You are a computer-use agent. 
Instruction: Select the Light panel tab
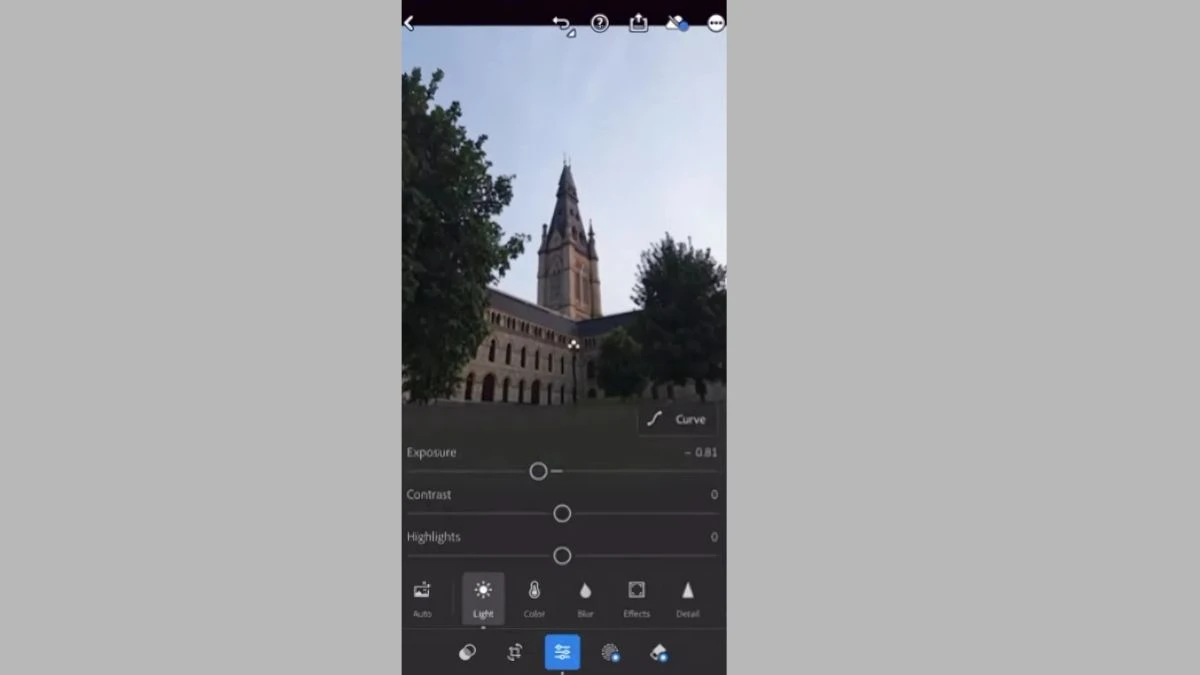483,599
